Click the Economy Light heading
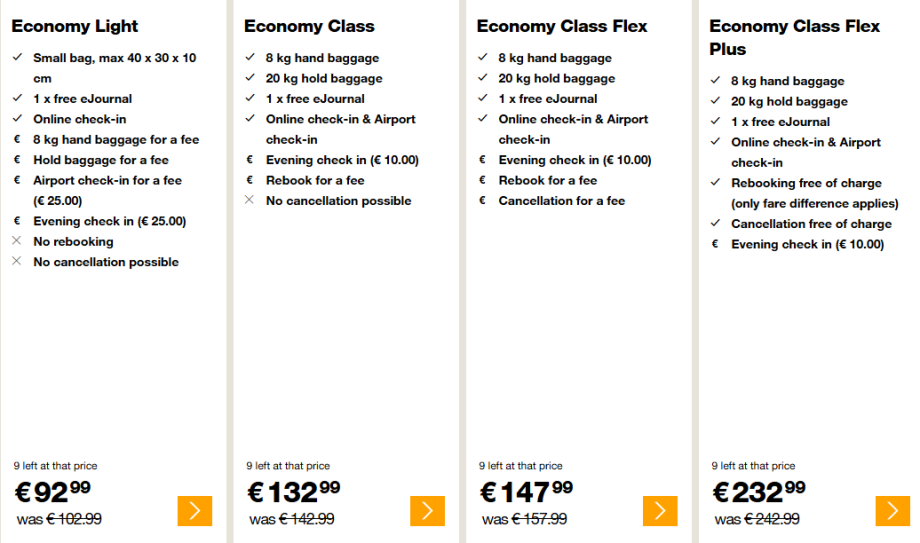Viewport: 920px width, 543px height. click(x=75, y=26)
